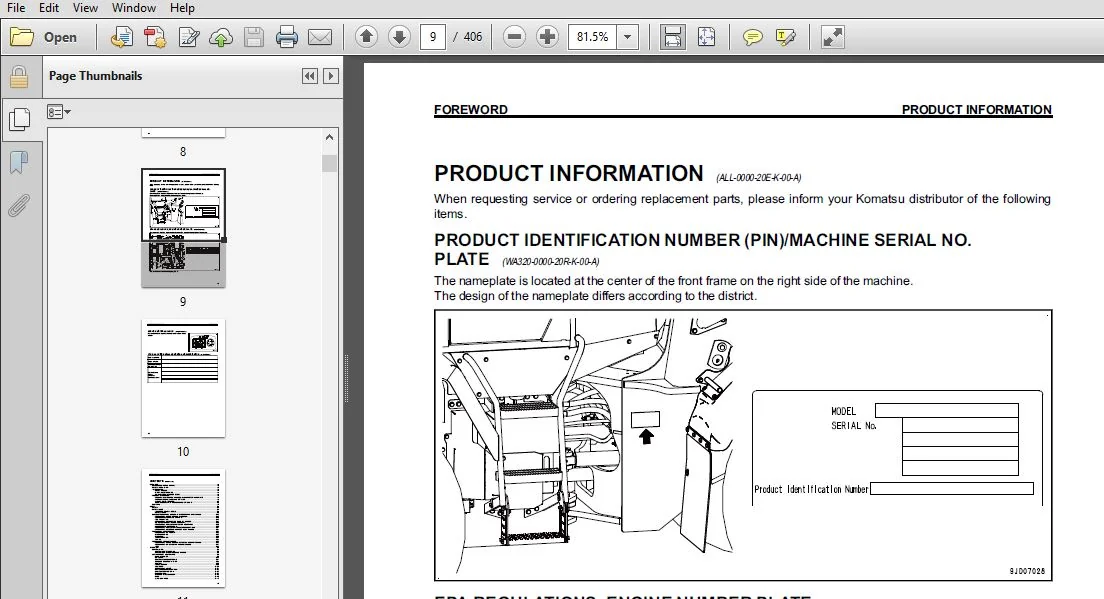Viewport: 1104px width, 599px height.
Task: Click the page 8 thumbnail label
Action: [x=183, y=151]
